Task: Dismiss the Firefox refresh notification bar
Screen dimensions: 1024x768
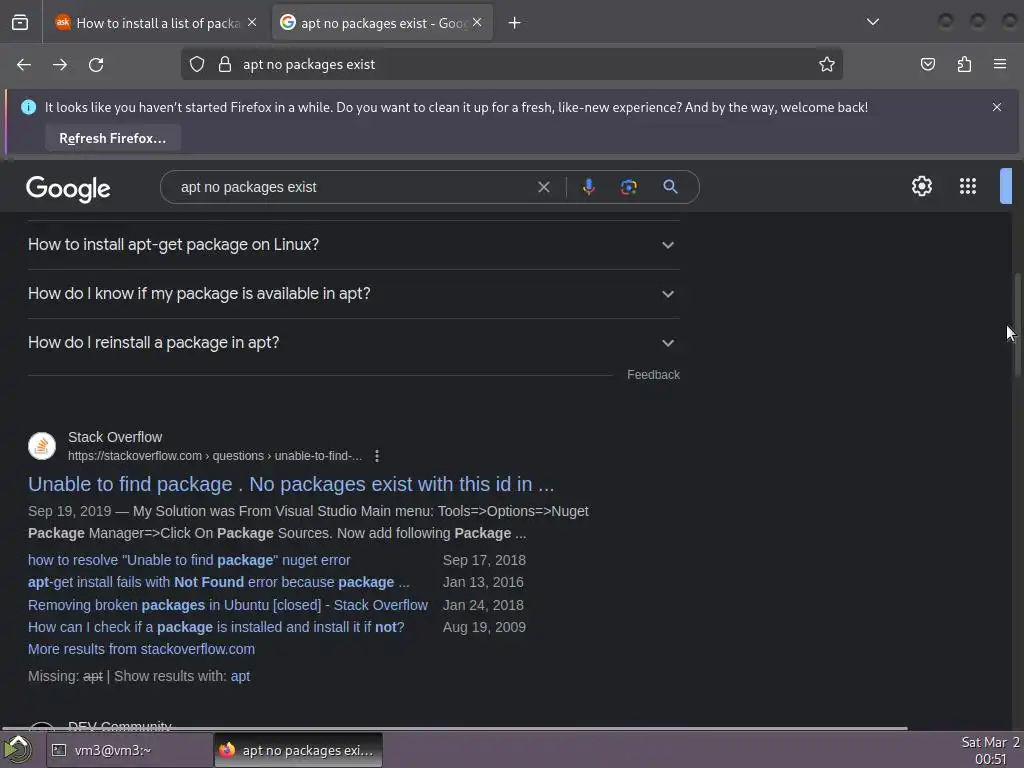Action: coord(997,107)
